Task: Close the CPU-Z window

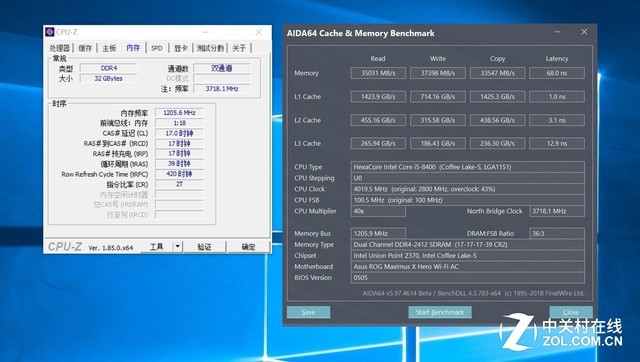Action: [258, 32]
